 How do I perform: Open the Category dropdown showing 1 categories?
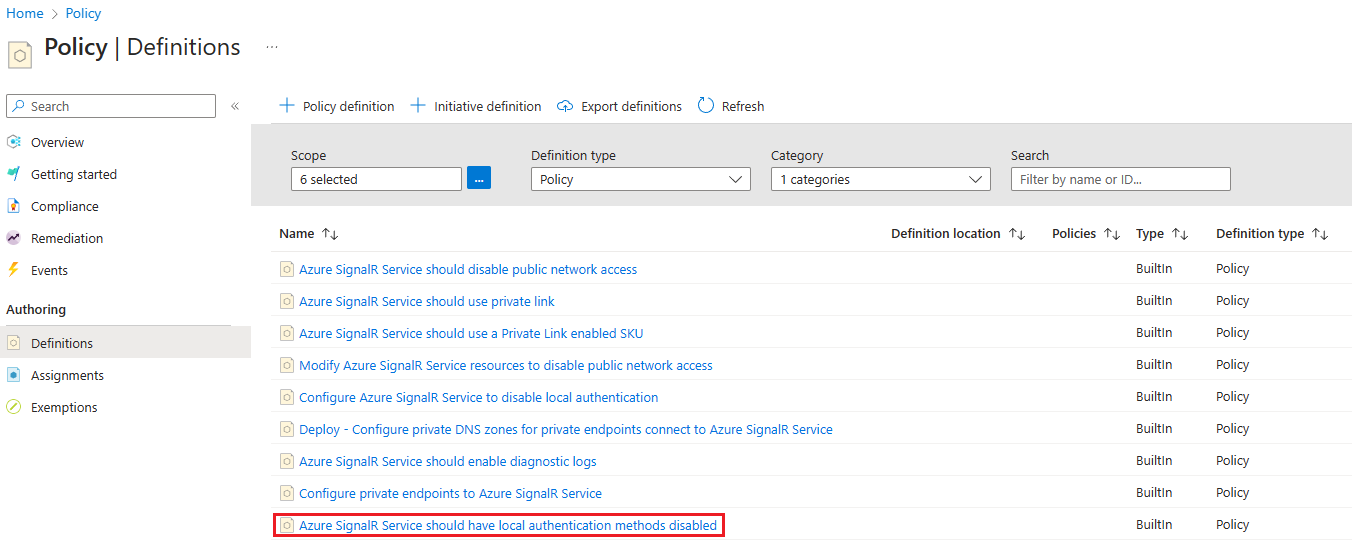tap(880, 179)
